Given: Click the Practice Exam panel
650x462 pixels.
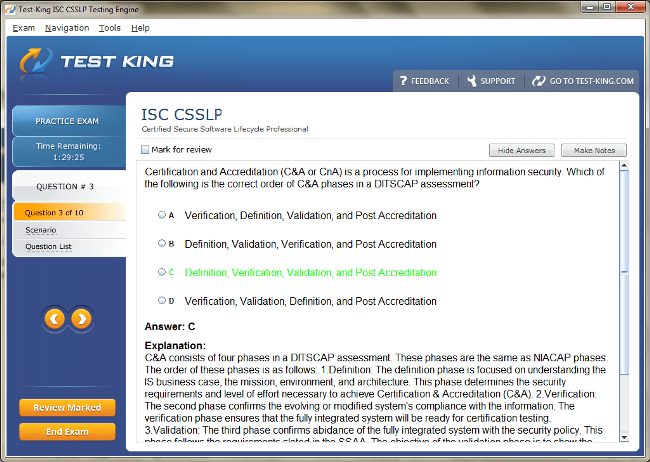Looking at the screenshot, I should (x=69, y=121).
